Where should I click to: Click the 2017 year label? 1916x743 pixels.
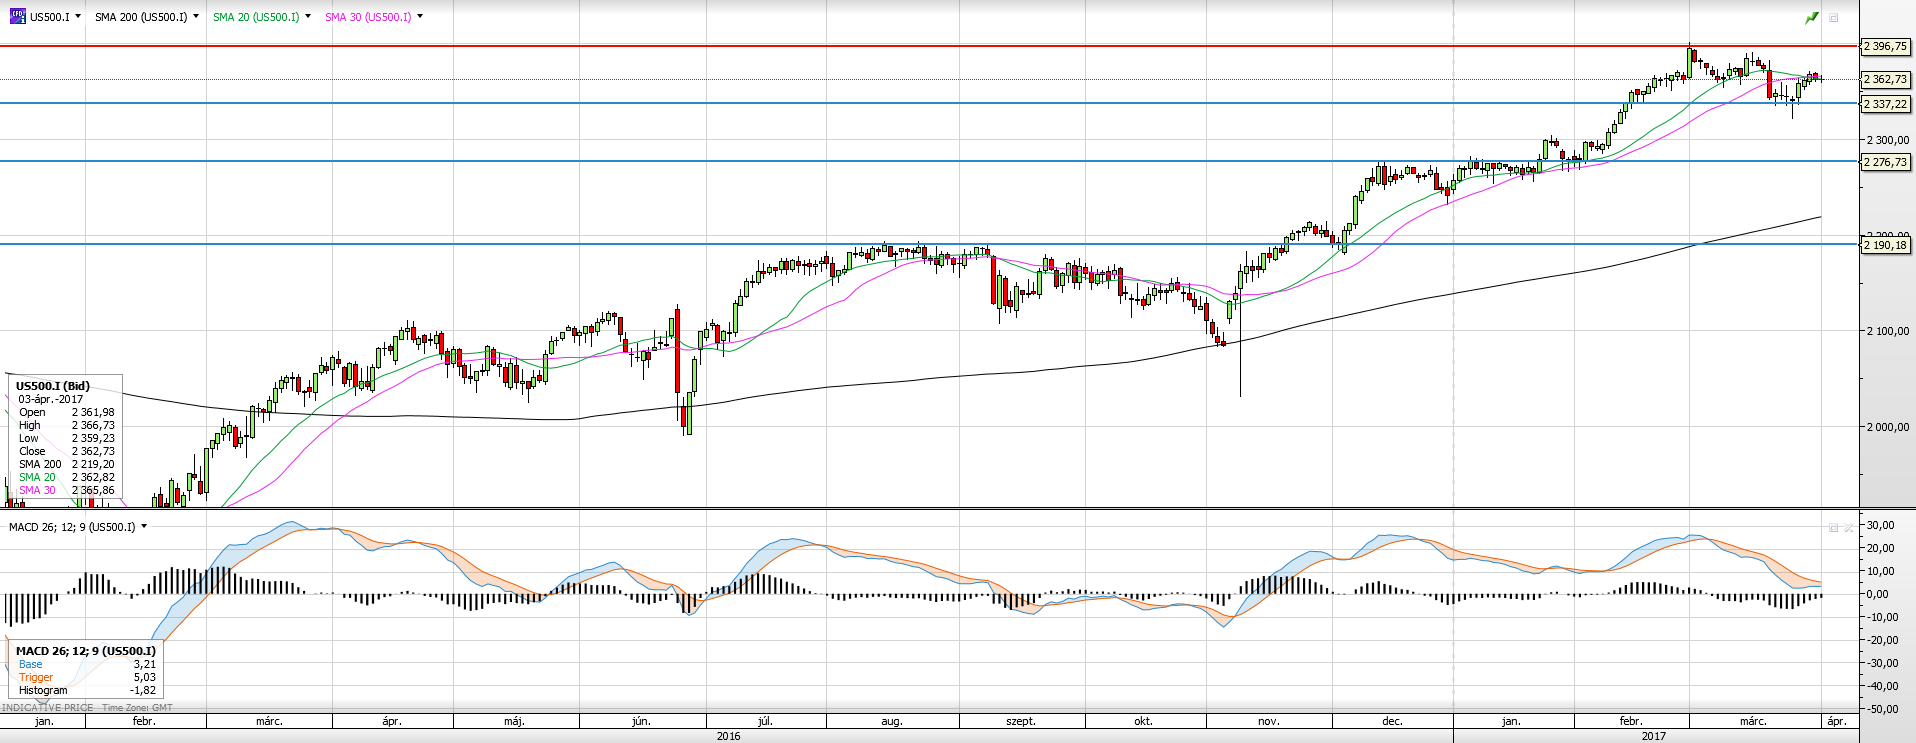coord(1654,736)
